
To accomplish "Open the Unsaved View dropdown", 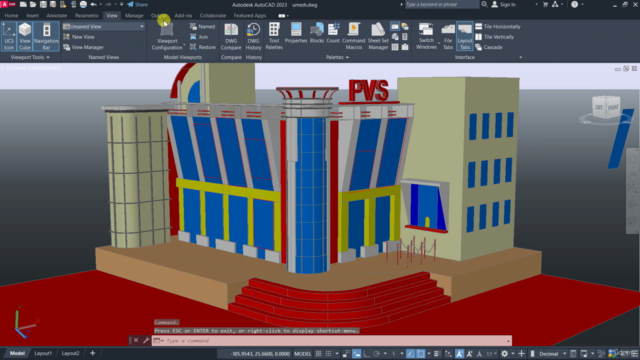I will [104, 27].
